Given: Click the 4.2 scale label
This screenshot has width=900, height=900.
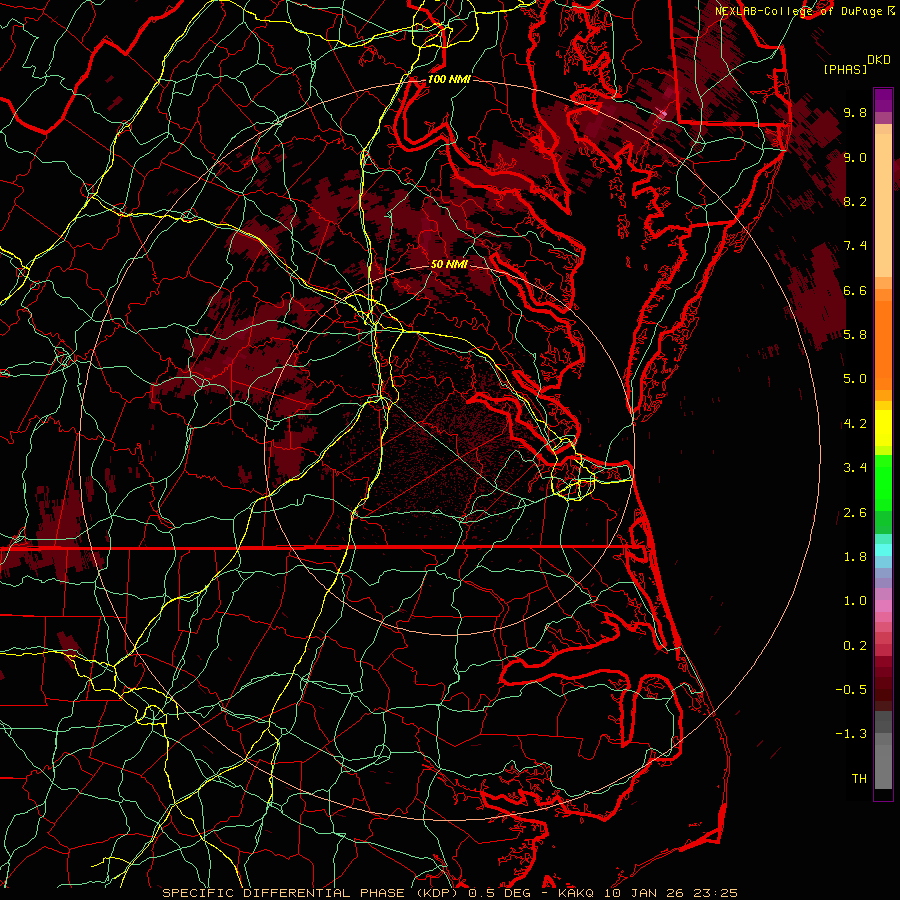Looking at the screenshot, I should click(x=855, y=424).
